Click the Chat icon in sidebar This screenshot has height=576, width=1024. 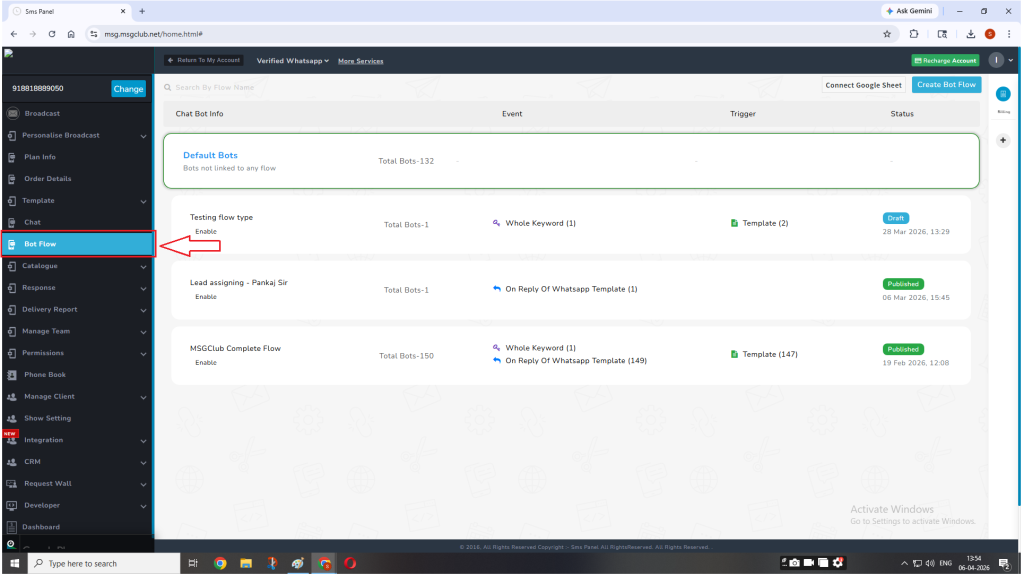tap(12, 222)
